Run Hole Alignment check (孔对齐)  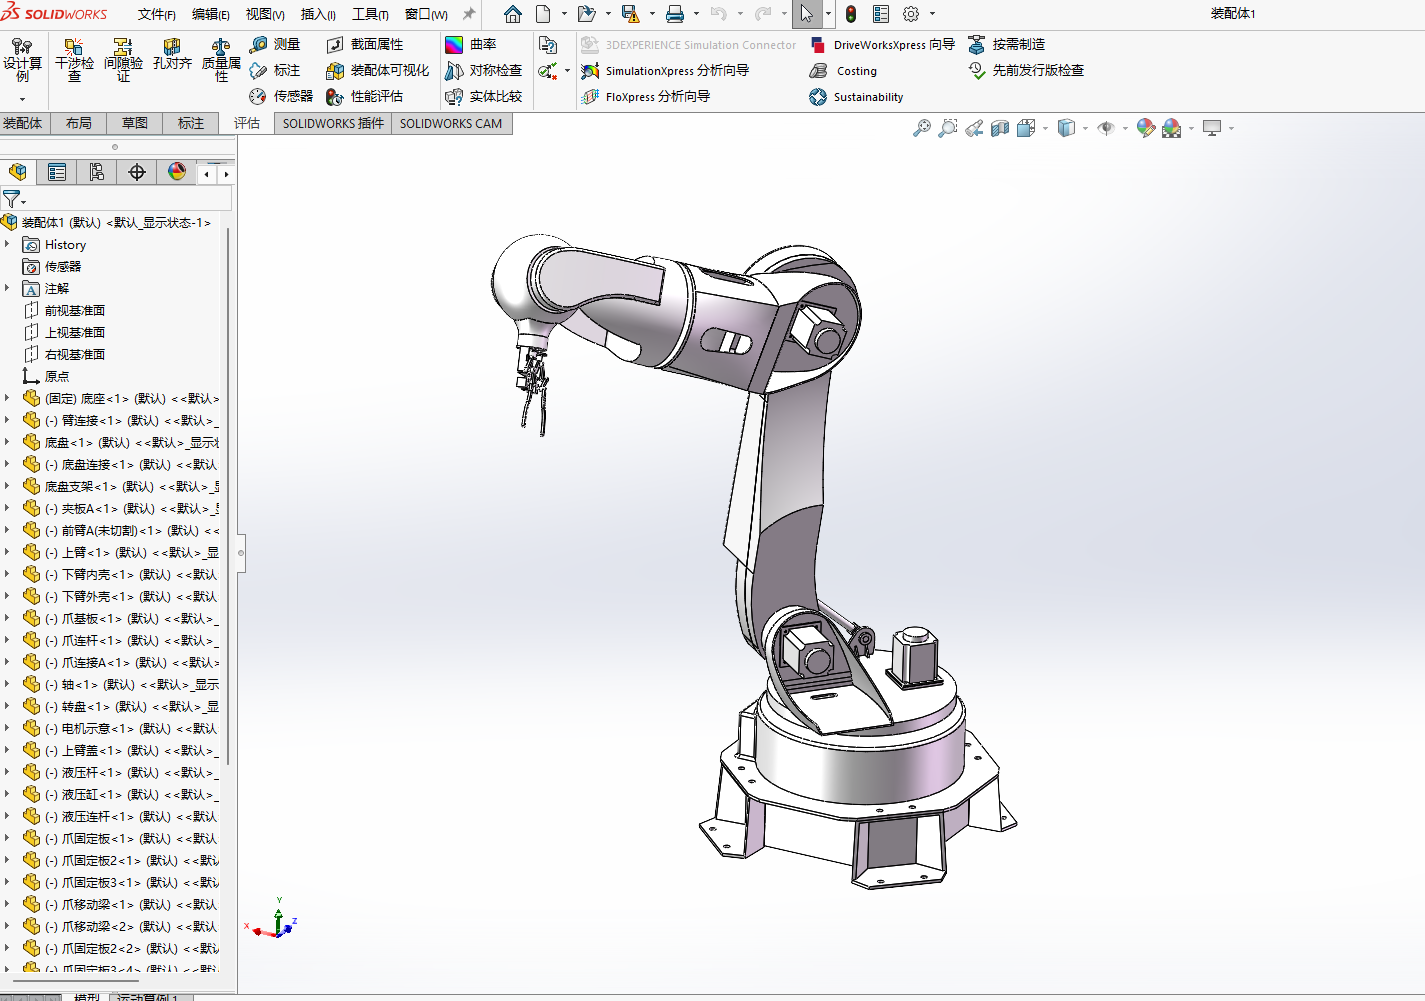172,55
